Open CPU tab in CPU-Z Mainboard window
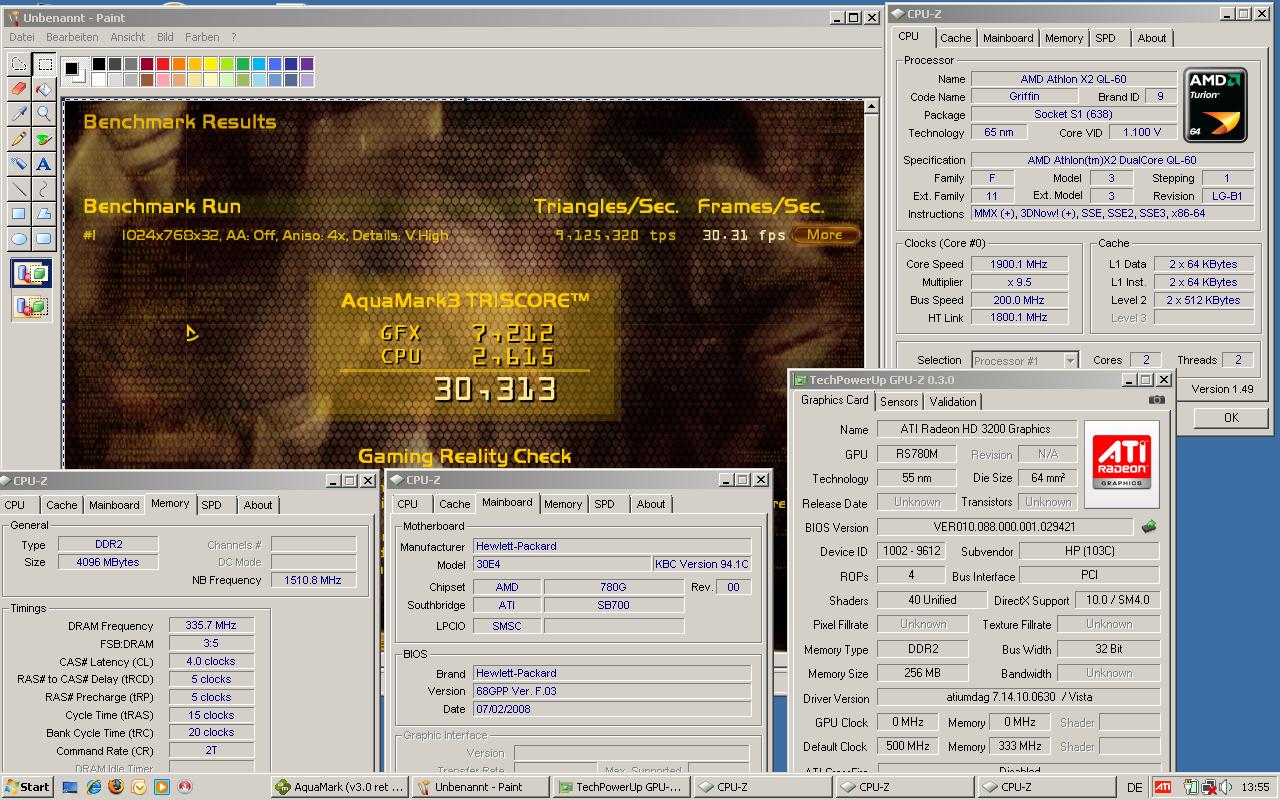This screenshot has width=1280, height=800. (x=408, y=504)
